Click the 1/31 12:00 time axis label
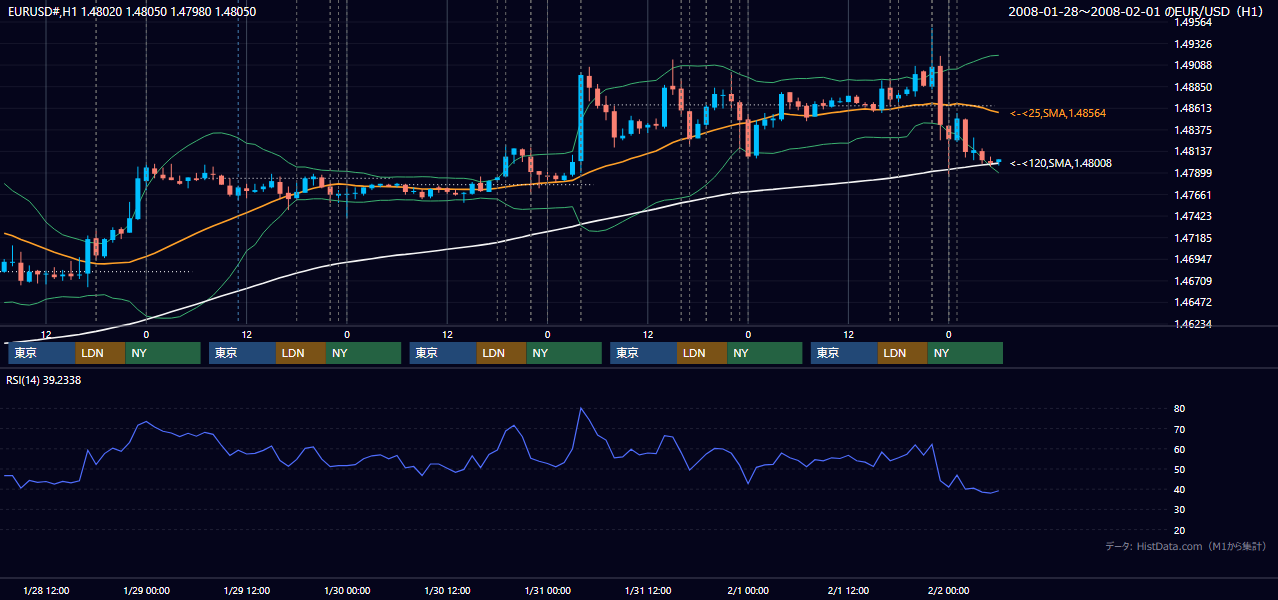Viewport: 1278px width, 600px height. click(648, 590)
